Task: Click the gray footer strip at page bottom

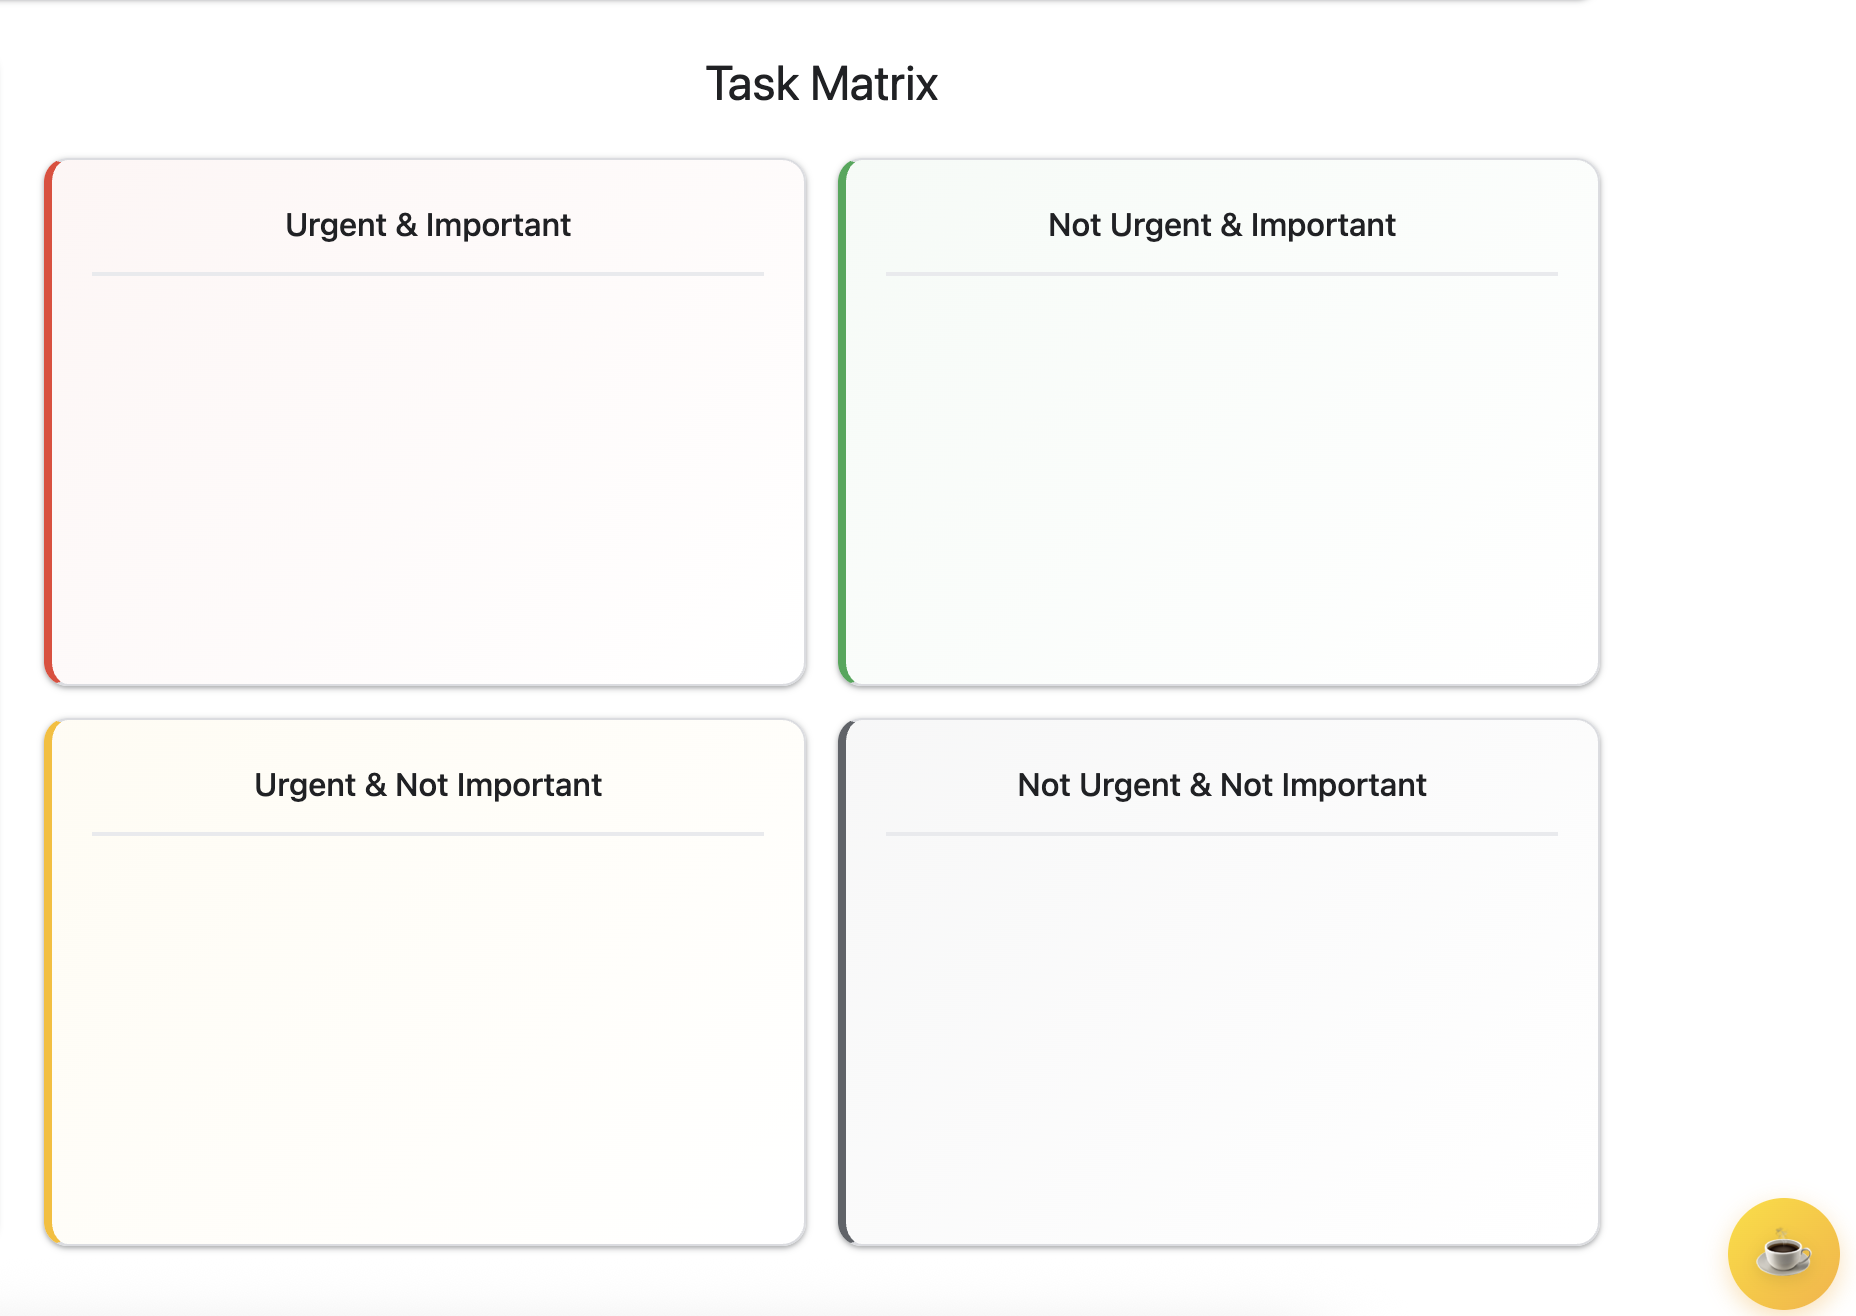Action: click(800, 1300)
